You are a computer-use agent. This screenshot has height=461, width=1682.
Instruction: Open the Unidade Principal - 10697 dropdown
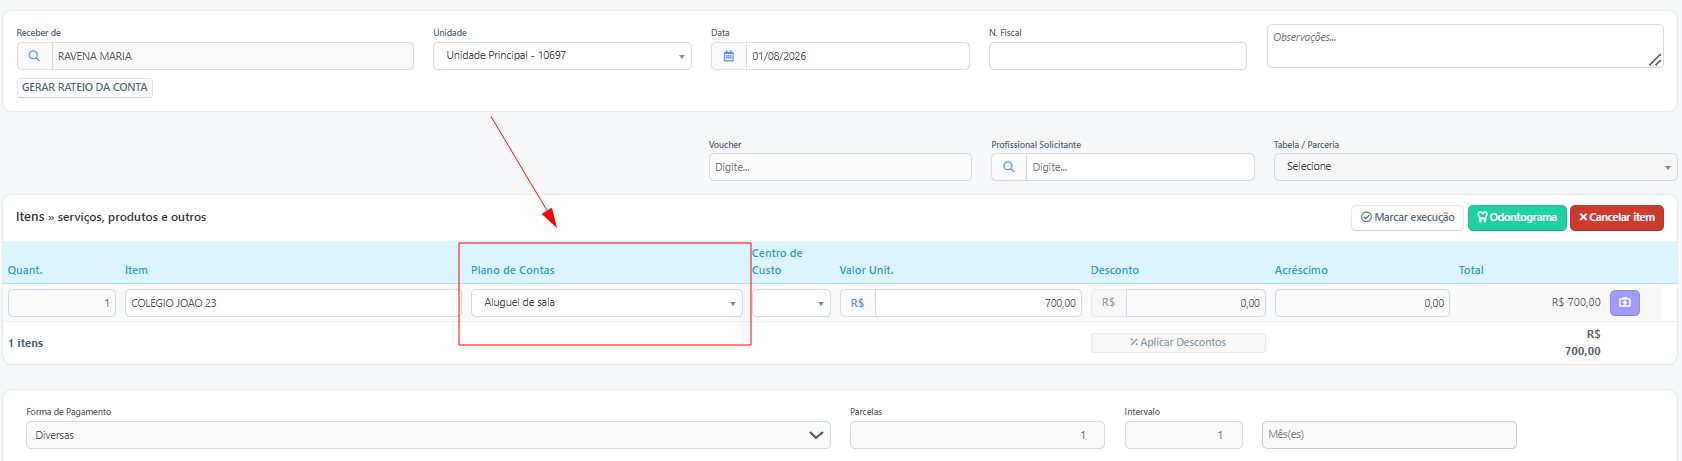click(562, 56)
